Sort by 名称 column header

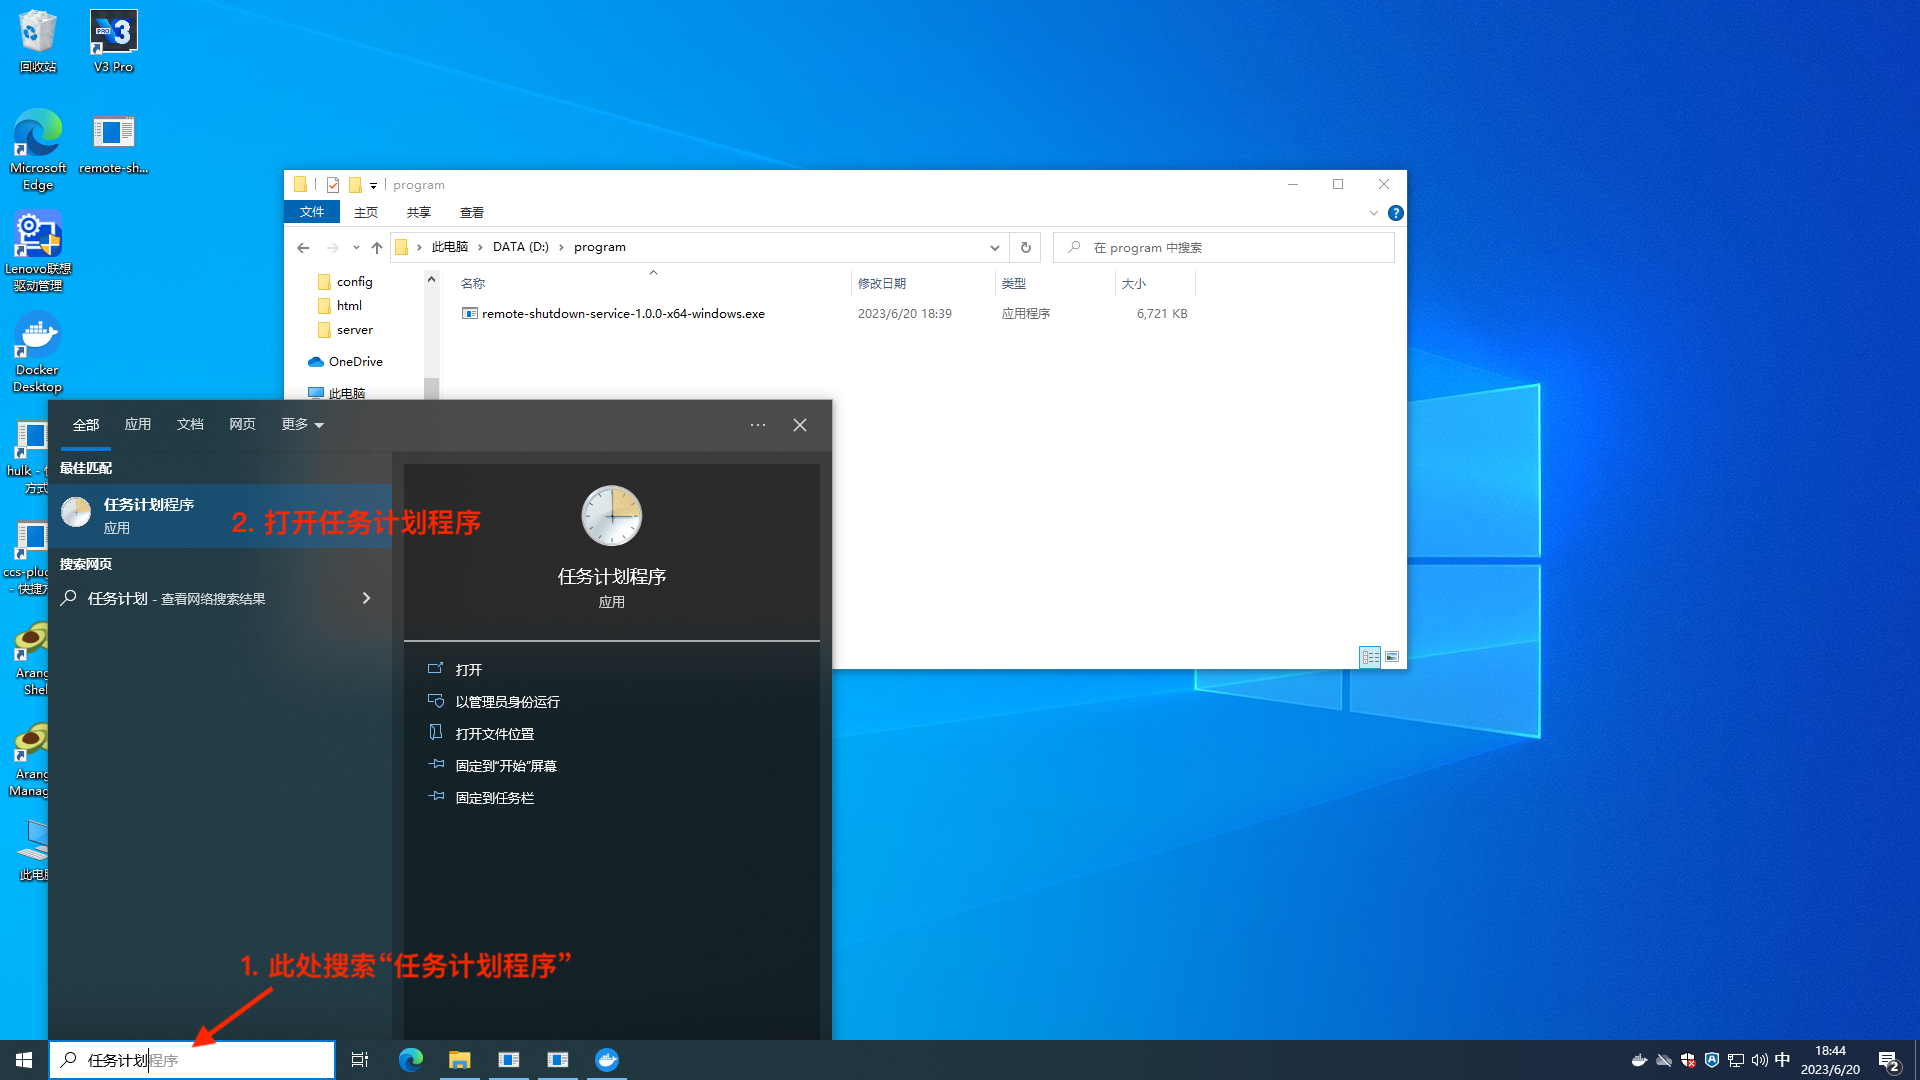click(473, 284)
